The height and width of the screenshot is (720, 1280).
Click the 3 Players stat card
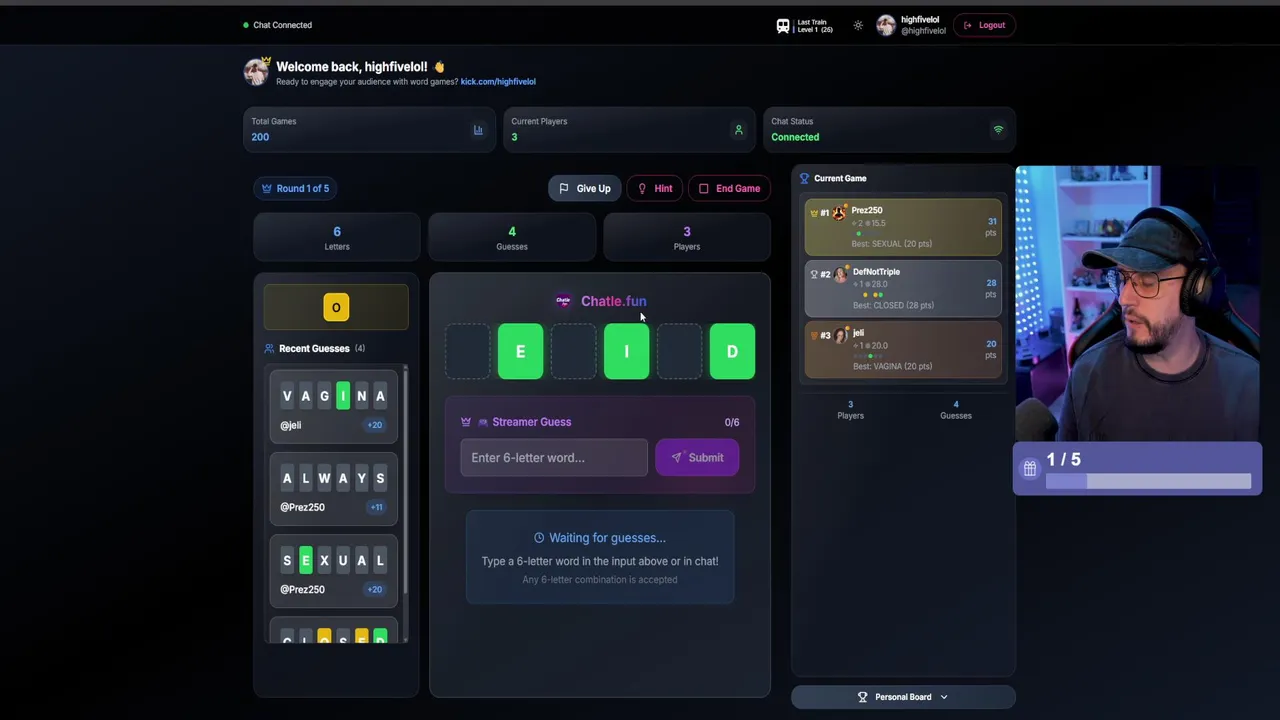tap(687, 237)
